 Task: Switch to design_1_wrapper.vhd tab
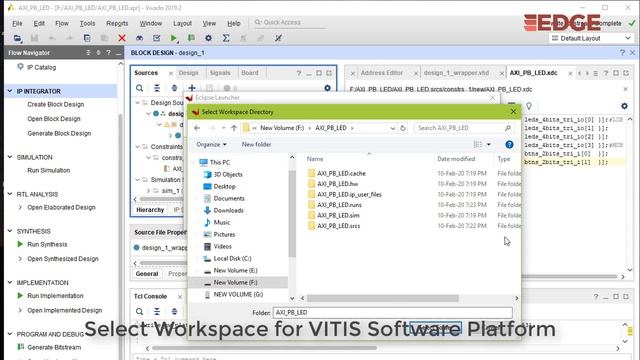click(x=456, y=73)
